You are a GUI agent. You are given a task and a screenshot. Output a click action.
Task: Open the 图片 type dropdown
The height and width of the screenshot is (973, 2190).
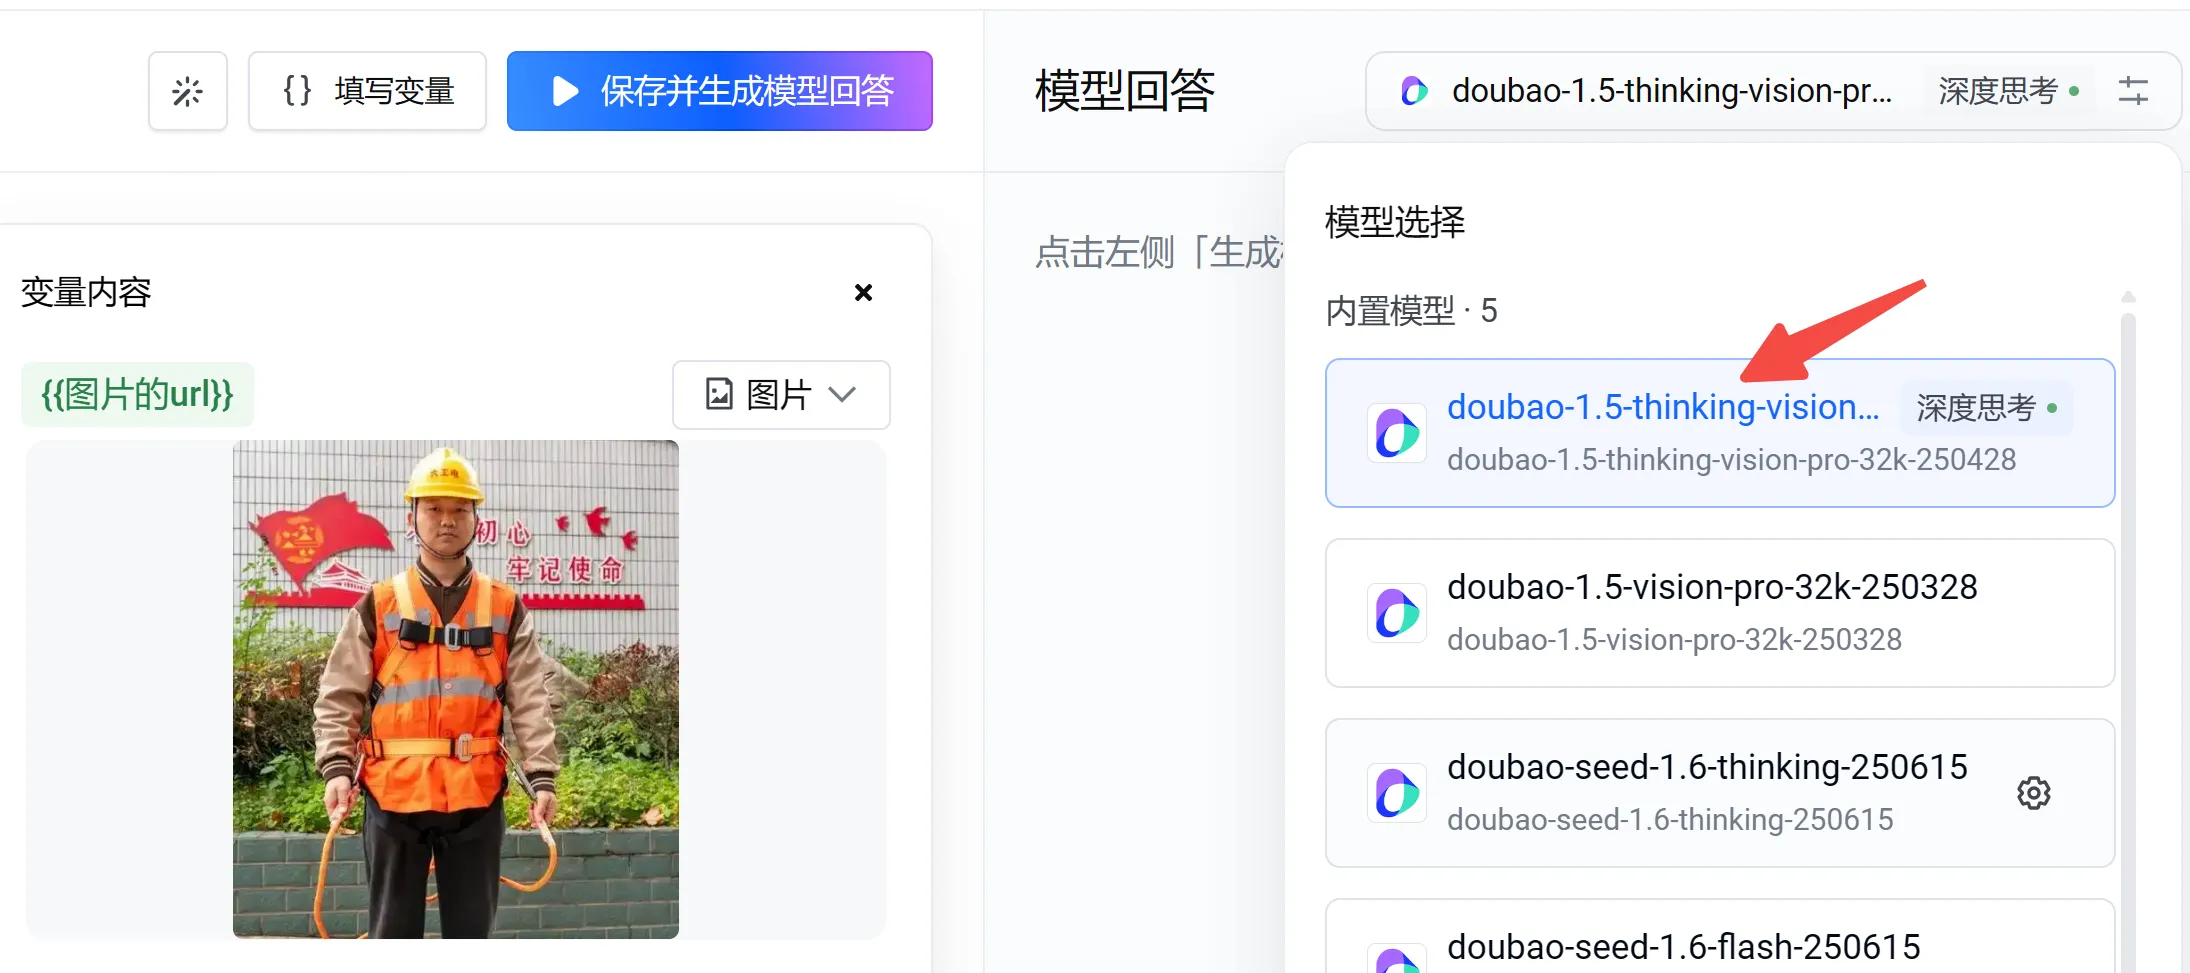(x=781, y=394)
